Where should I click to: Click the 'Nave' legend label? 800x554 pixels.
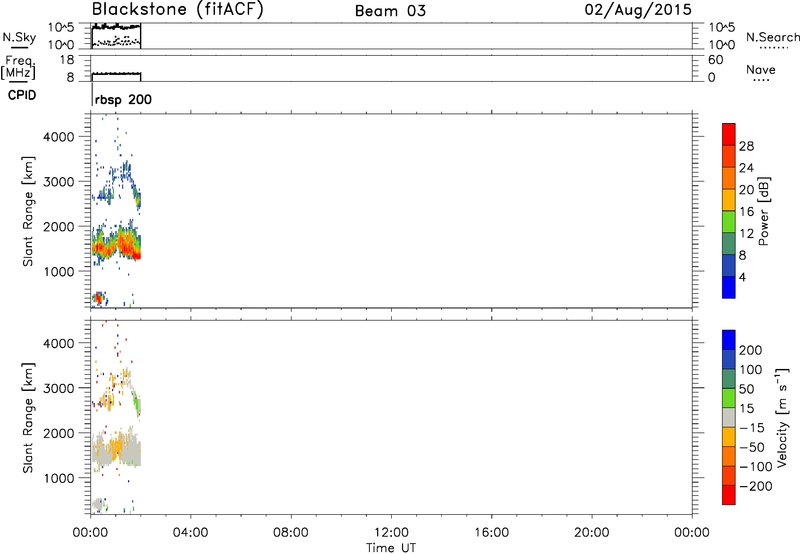point(761,69)
